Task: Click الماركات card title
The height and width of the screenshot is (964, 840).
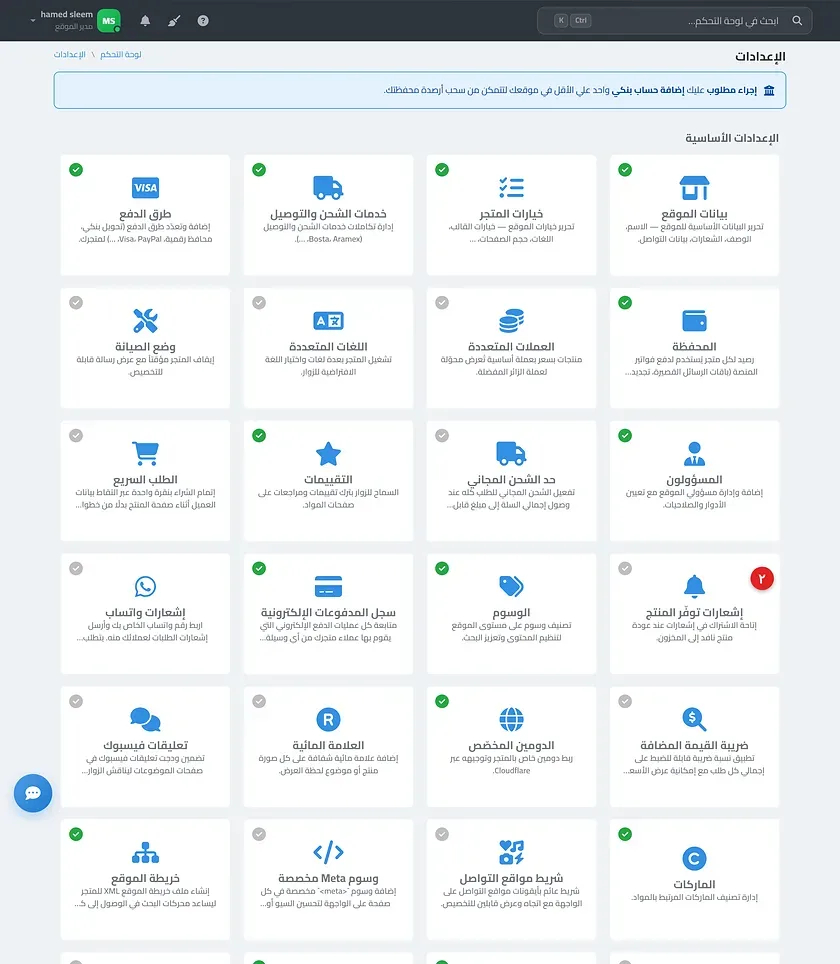Action: [694, 884]
